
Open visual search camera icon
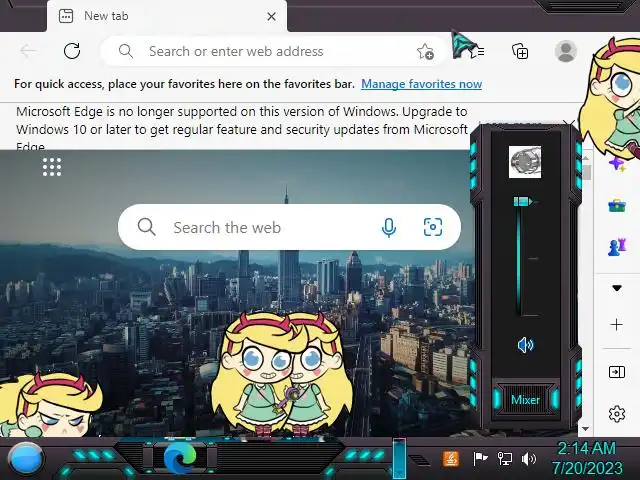coord(433,227)
